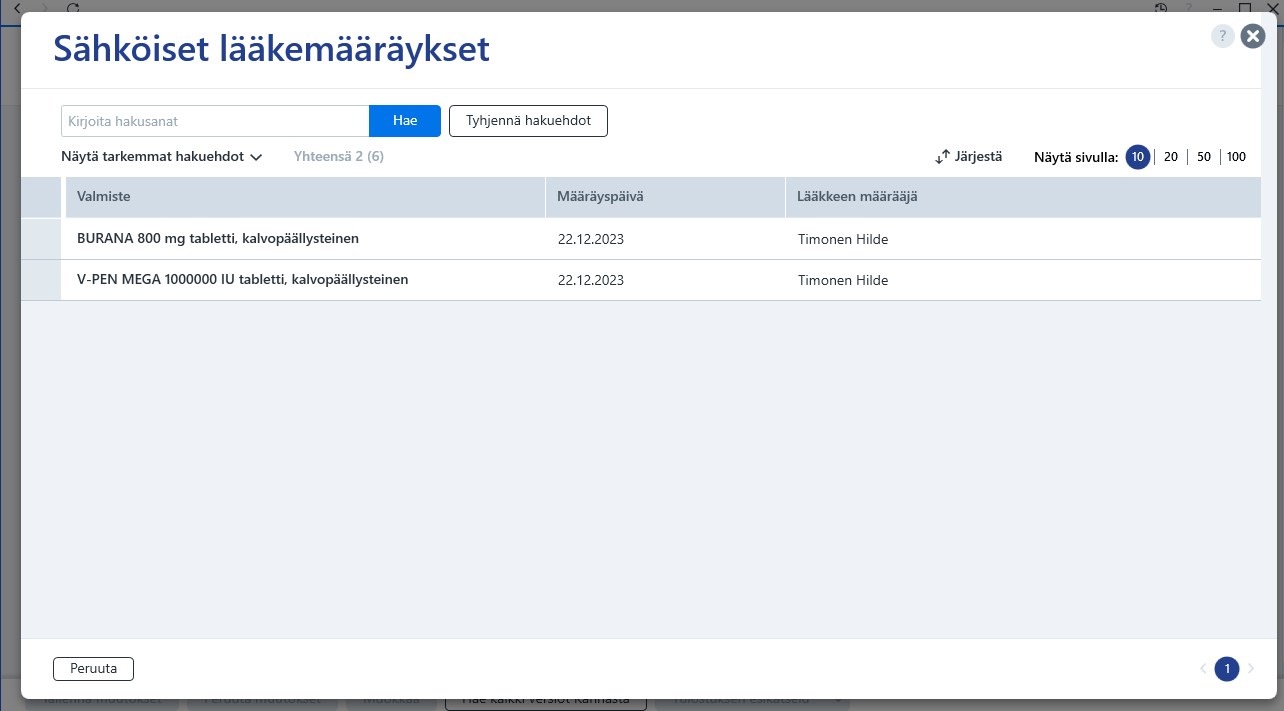Click the browser reload icon

[x=73, y=6]
